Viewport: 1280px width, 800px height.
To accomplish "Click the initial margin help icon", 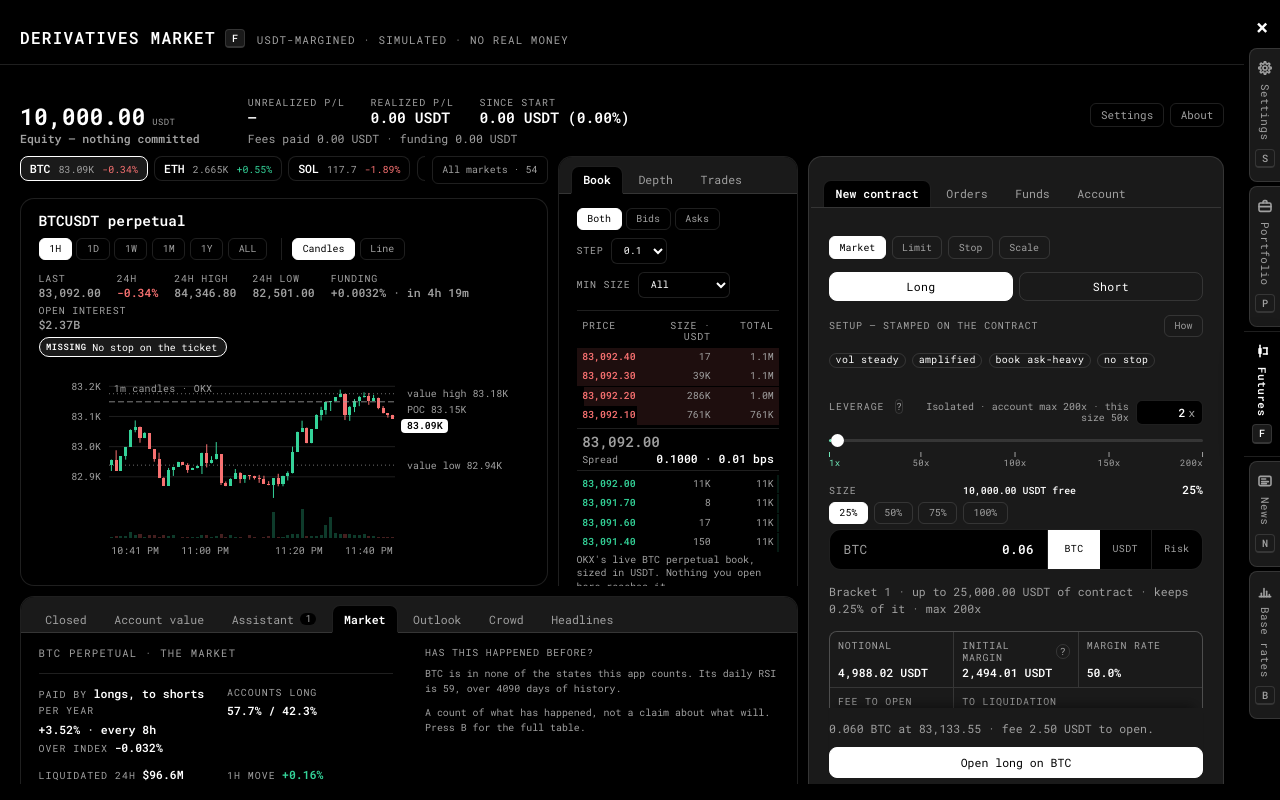I will 1063,652.
